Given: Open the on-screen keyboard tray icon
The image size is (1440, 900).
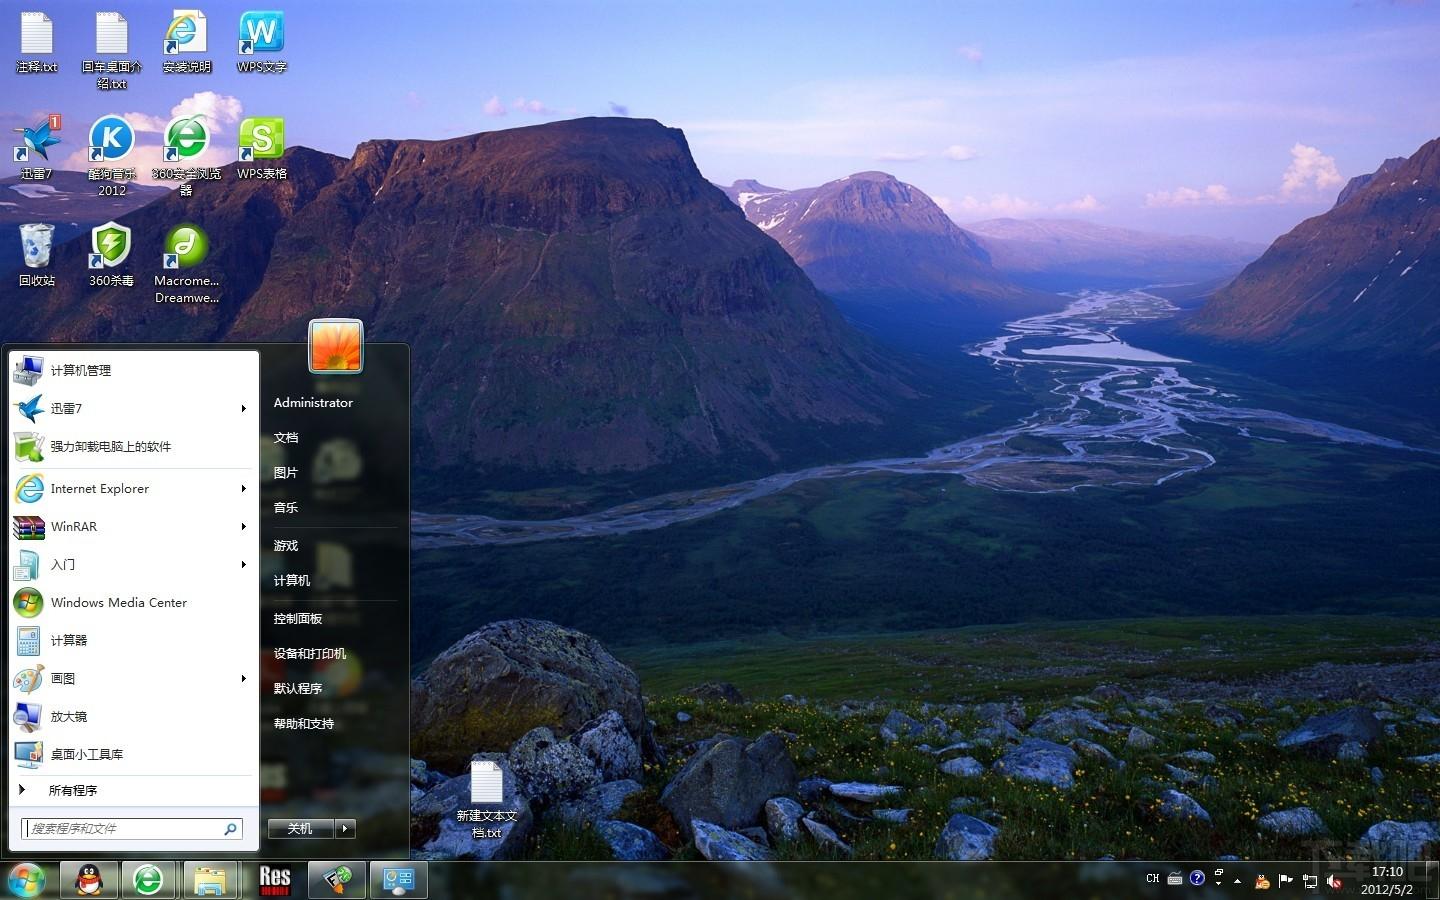Looking at the screenshot, I should pos(1175,879).
